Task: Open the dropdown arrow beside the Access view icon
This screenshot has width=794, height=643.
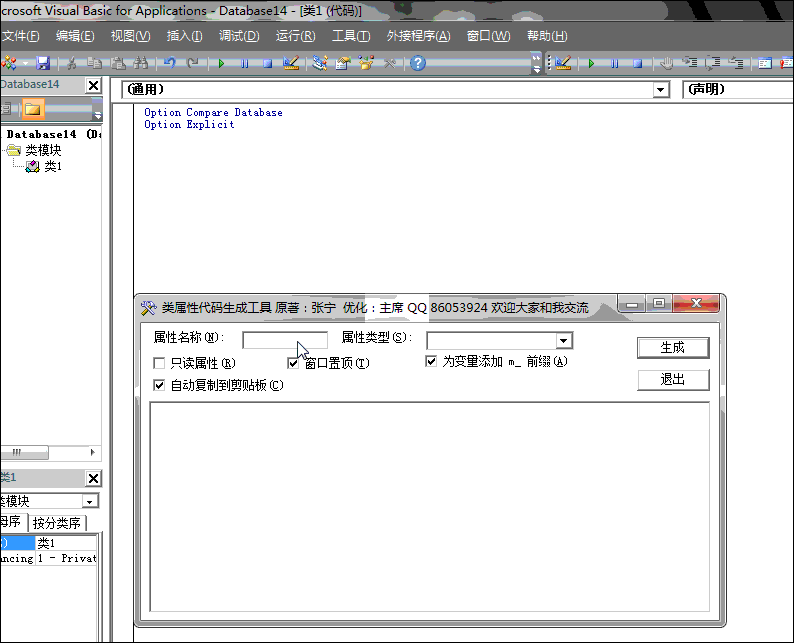Action: coord(25,64)
